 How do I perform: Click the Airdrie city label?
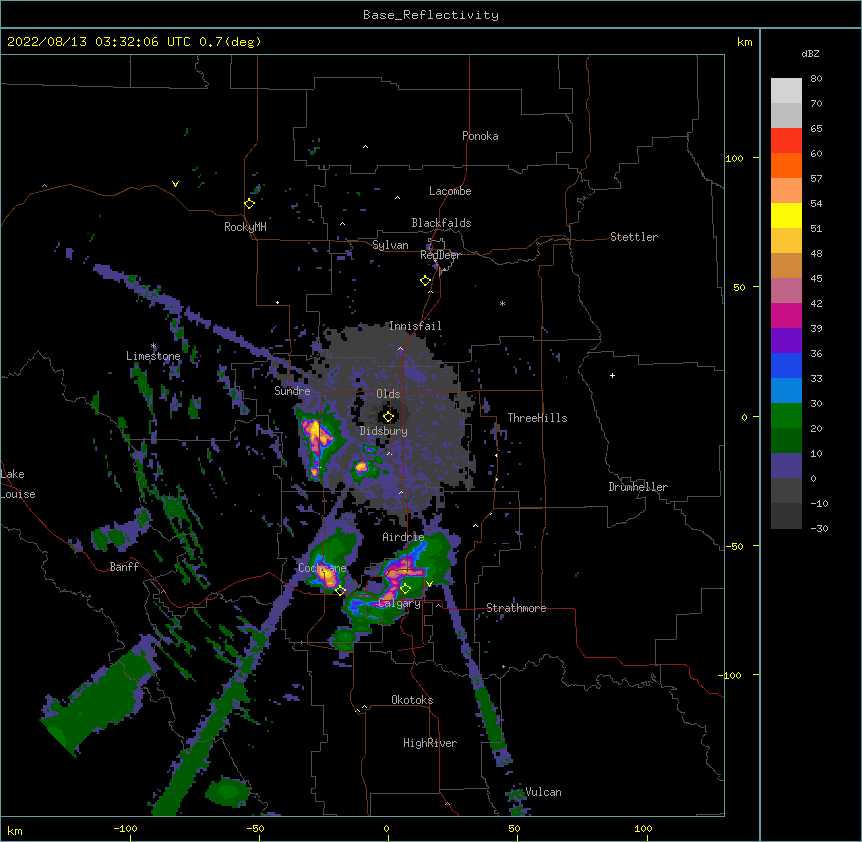(404, 537)
